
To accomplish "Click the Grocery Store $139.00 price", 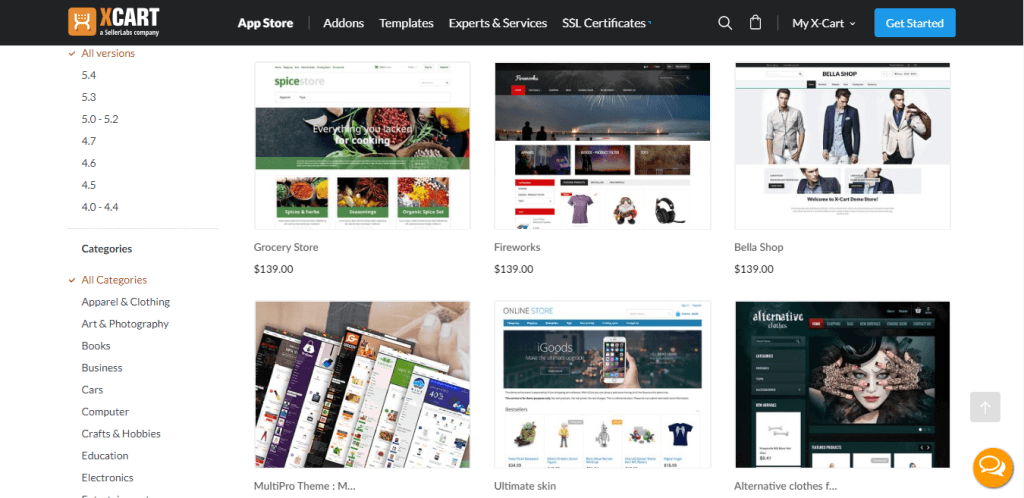I will [x=274, y=269].
